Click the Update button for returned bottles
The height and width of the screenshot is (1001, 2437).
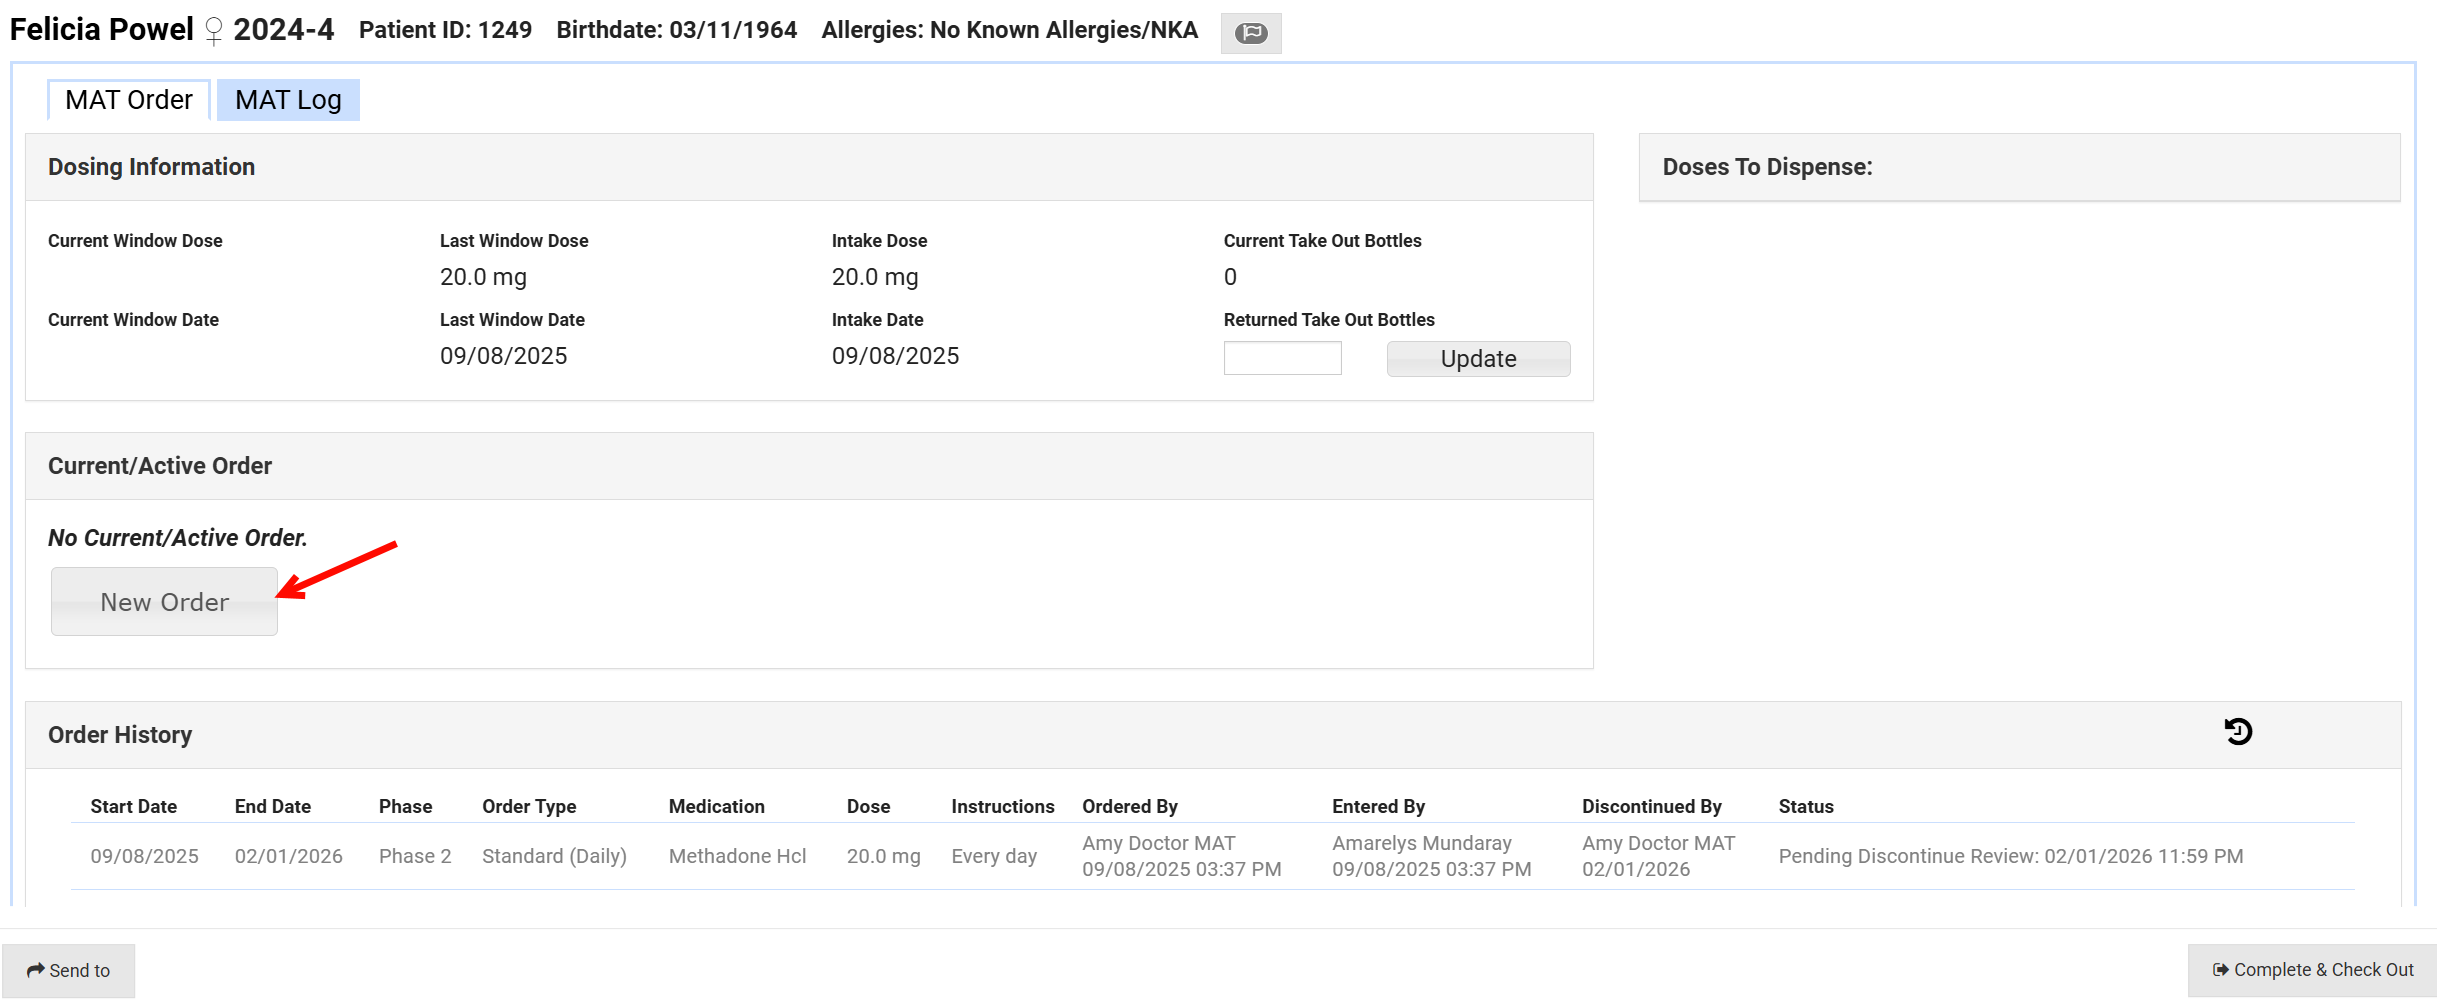click(1477, 359)
